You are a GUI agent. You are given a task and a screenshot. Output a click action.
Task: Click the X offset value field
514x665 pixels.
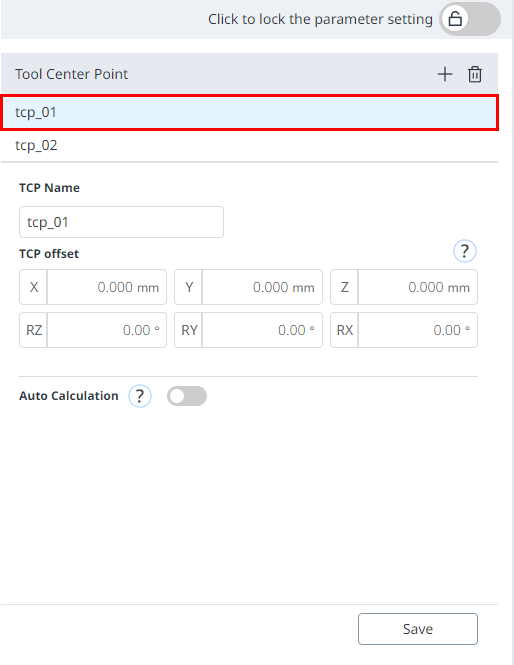107,287
